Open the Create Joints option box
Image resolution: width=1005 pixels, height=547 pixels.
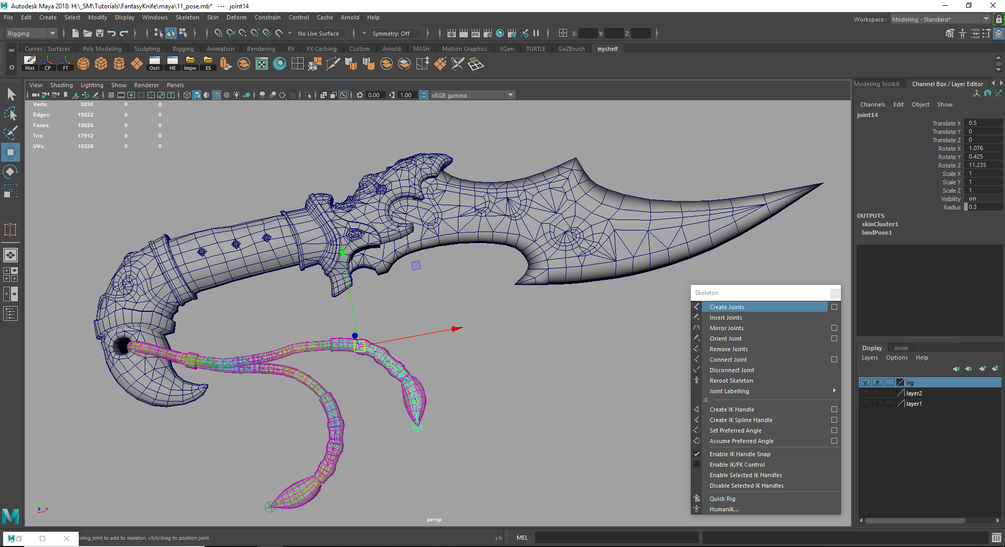coord(834,307)
